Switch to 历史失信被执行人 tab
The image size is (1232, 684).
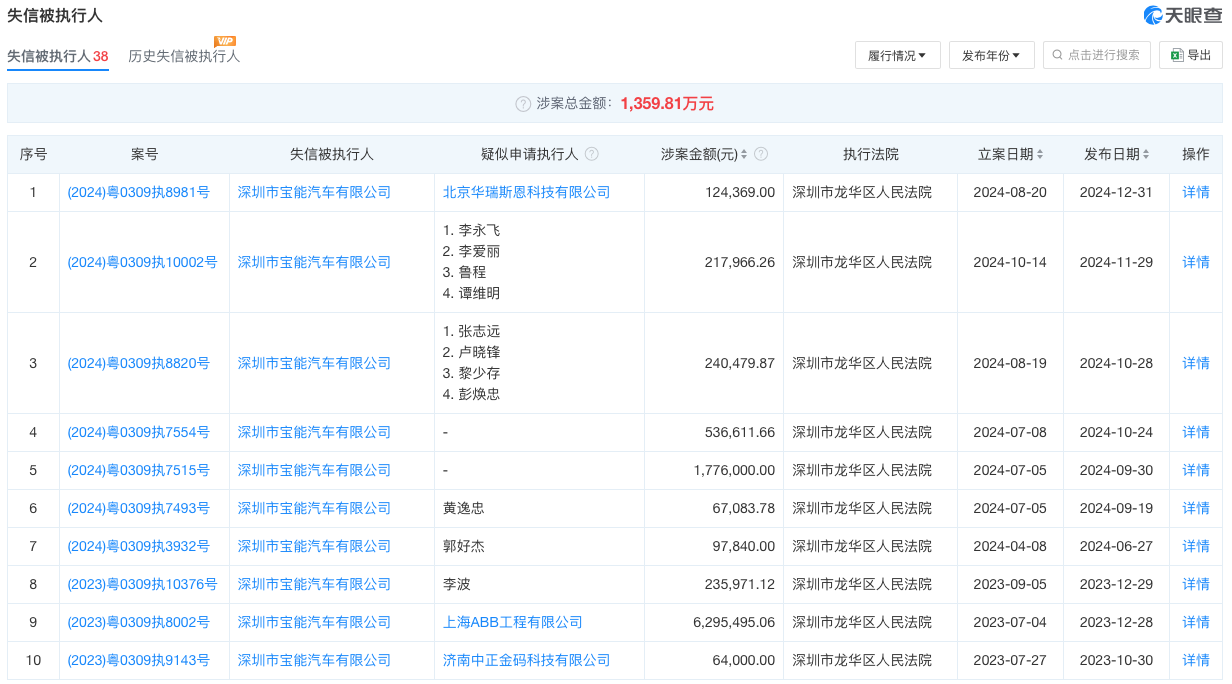tap(184, 56)
